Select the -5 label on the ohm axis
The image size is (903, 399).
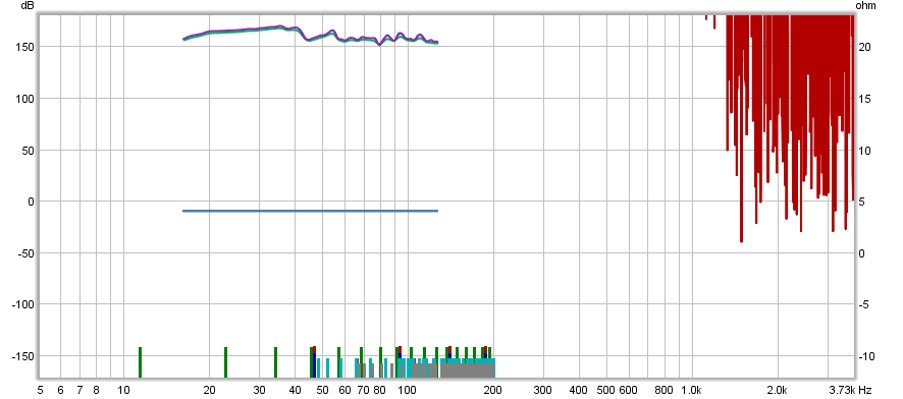(x=863, y=305)
